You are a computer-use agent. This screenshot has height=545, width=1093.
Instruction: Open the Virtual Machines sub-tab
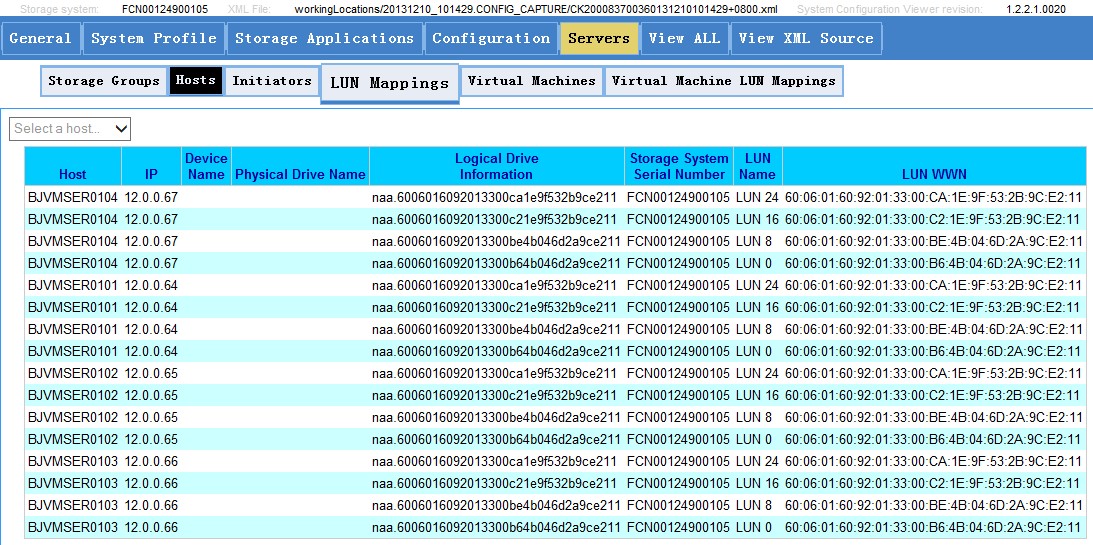(532, 81)
